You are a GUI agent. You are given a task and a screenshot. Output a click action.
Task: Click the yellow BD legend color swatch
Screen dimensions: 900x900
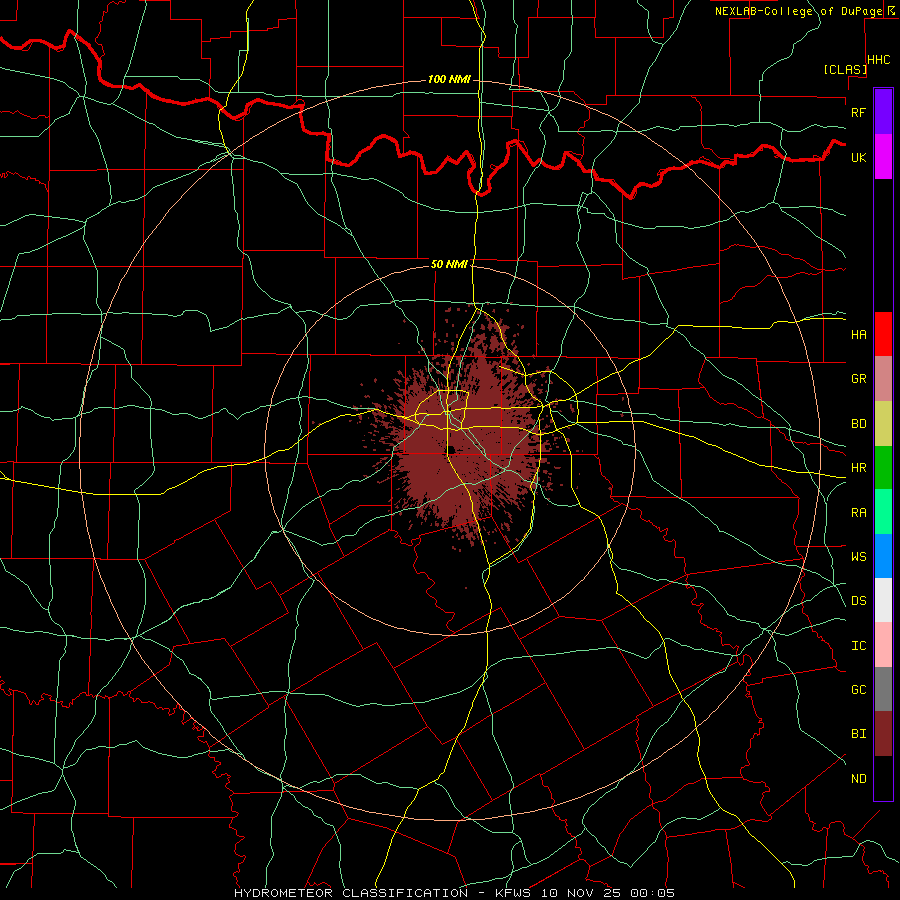(x=883, y=423)
